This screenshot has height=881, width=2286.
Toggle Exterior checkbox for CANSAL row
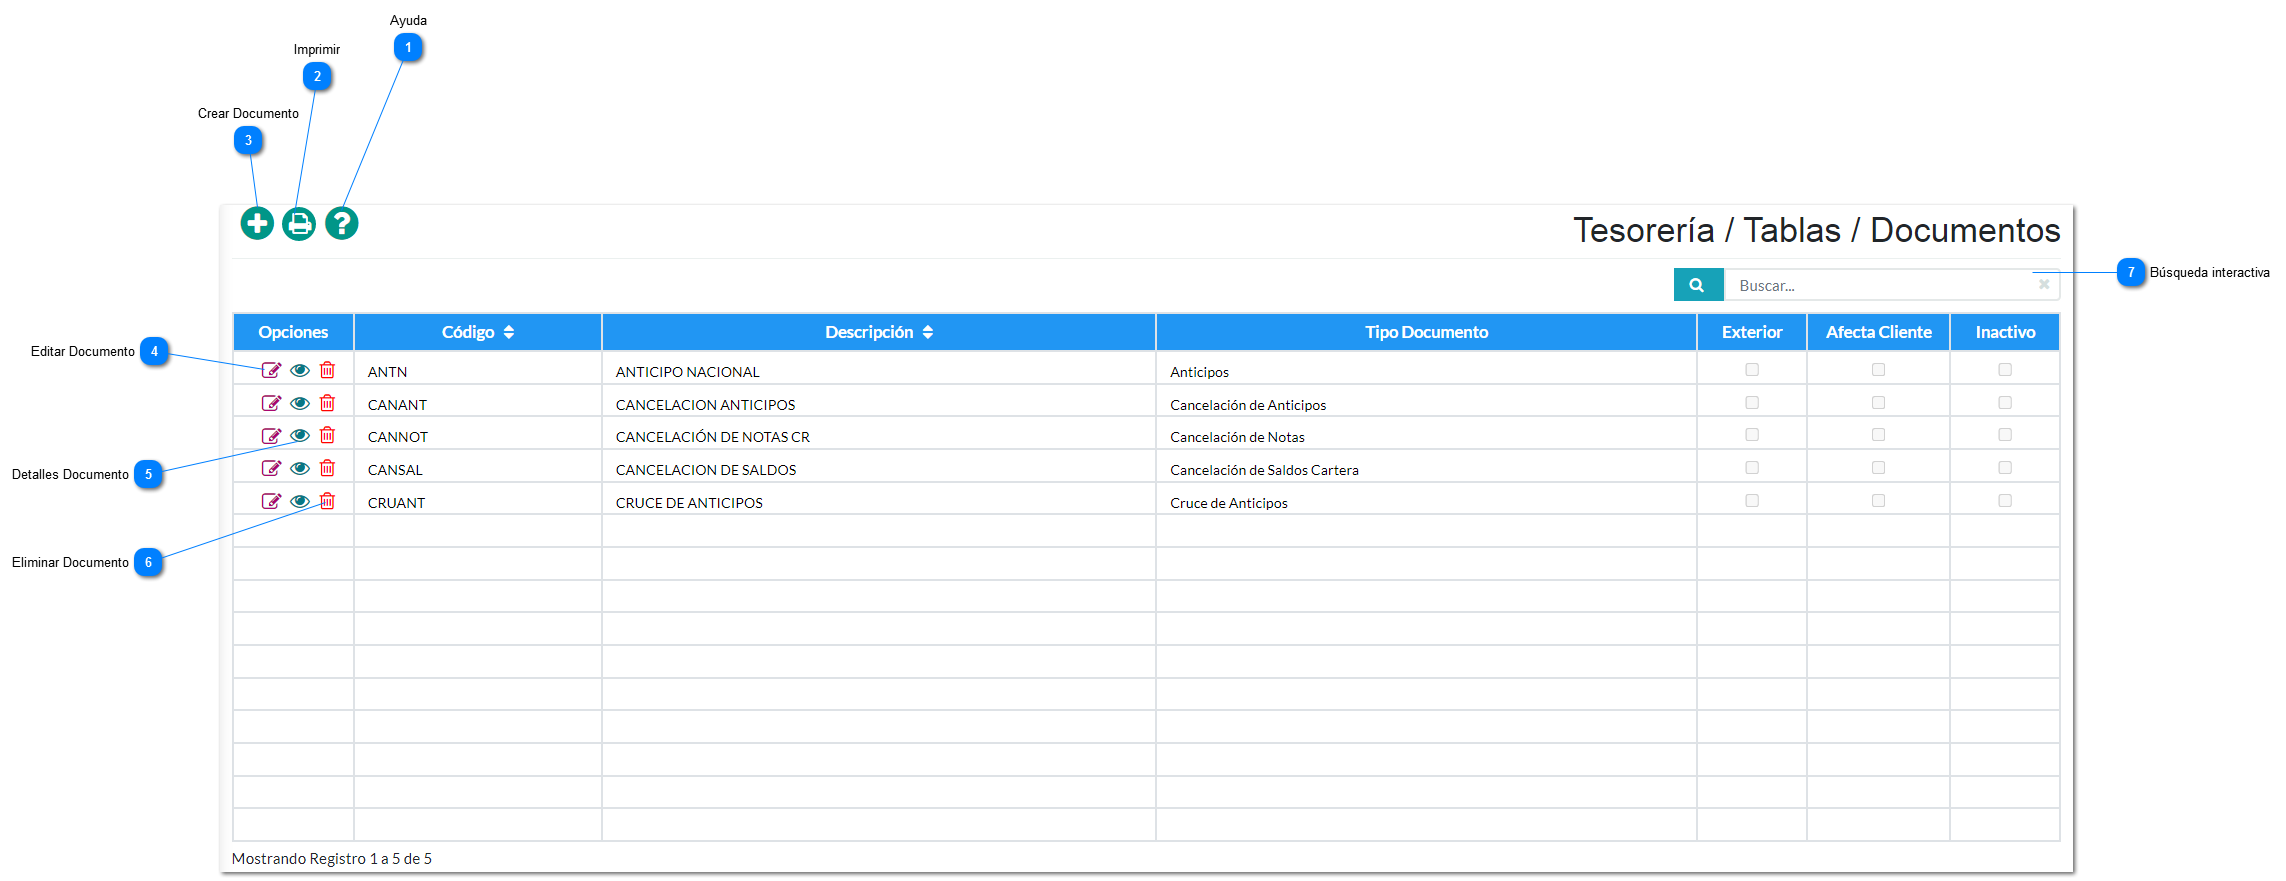tap(1752, 468)
